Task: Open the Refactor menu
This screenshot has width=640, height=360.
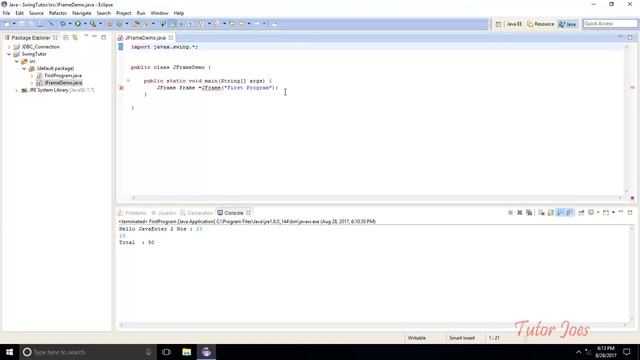Action: pyautogui.click(x=58, y=13)
